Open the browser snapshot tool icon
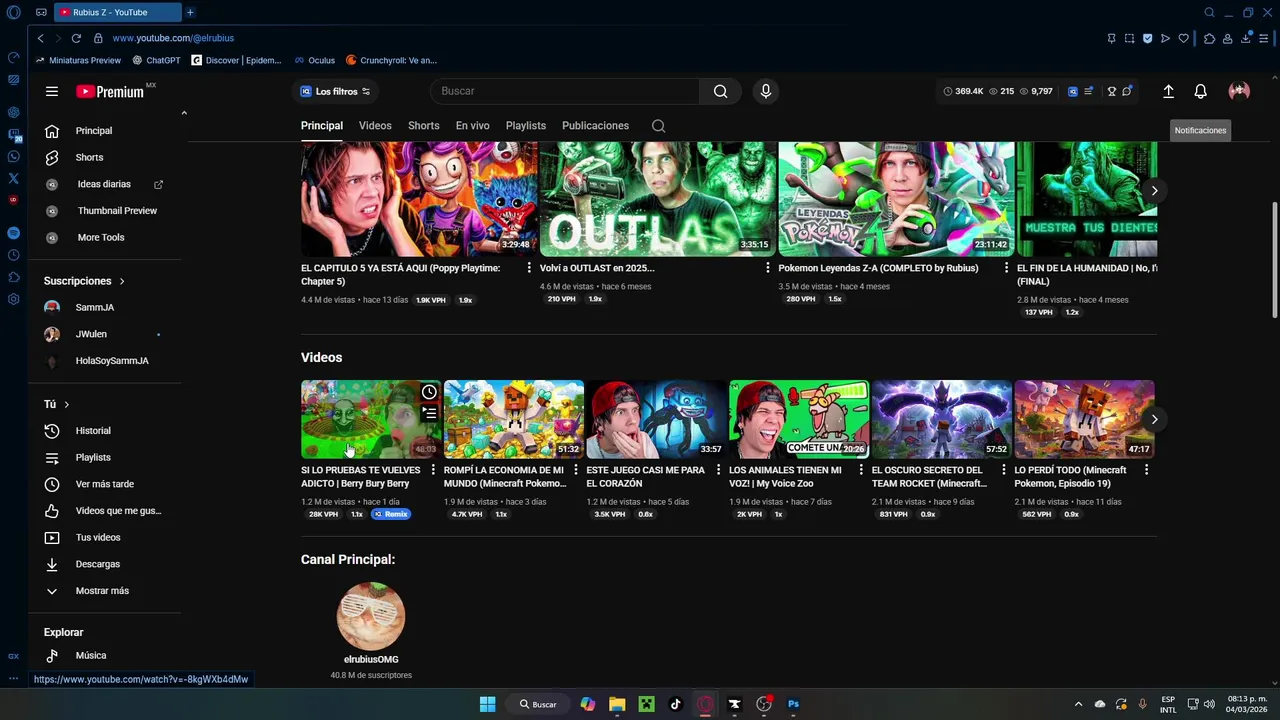 click(x=1129, y=38)
